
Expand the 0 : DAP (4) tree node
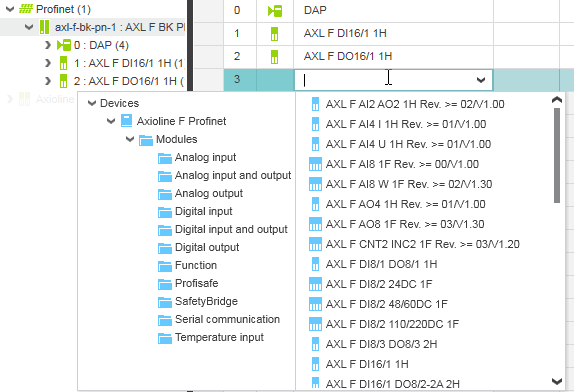click(x=48, y=45)
